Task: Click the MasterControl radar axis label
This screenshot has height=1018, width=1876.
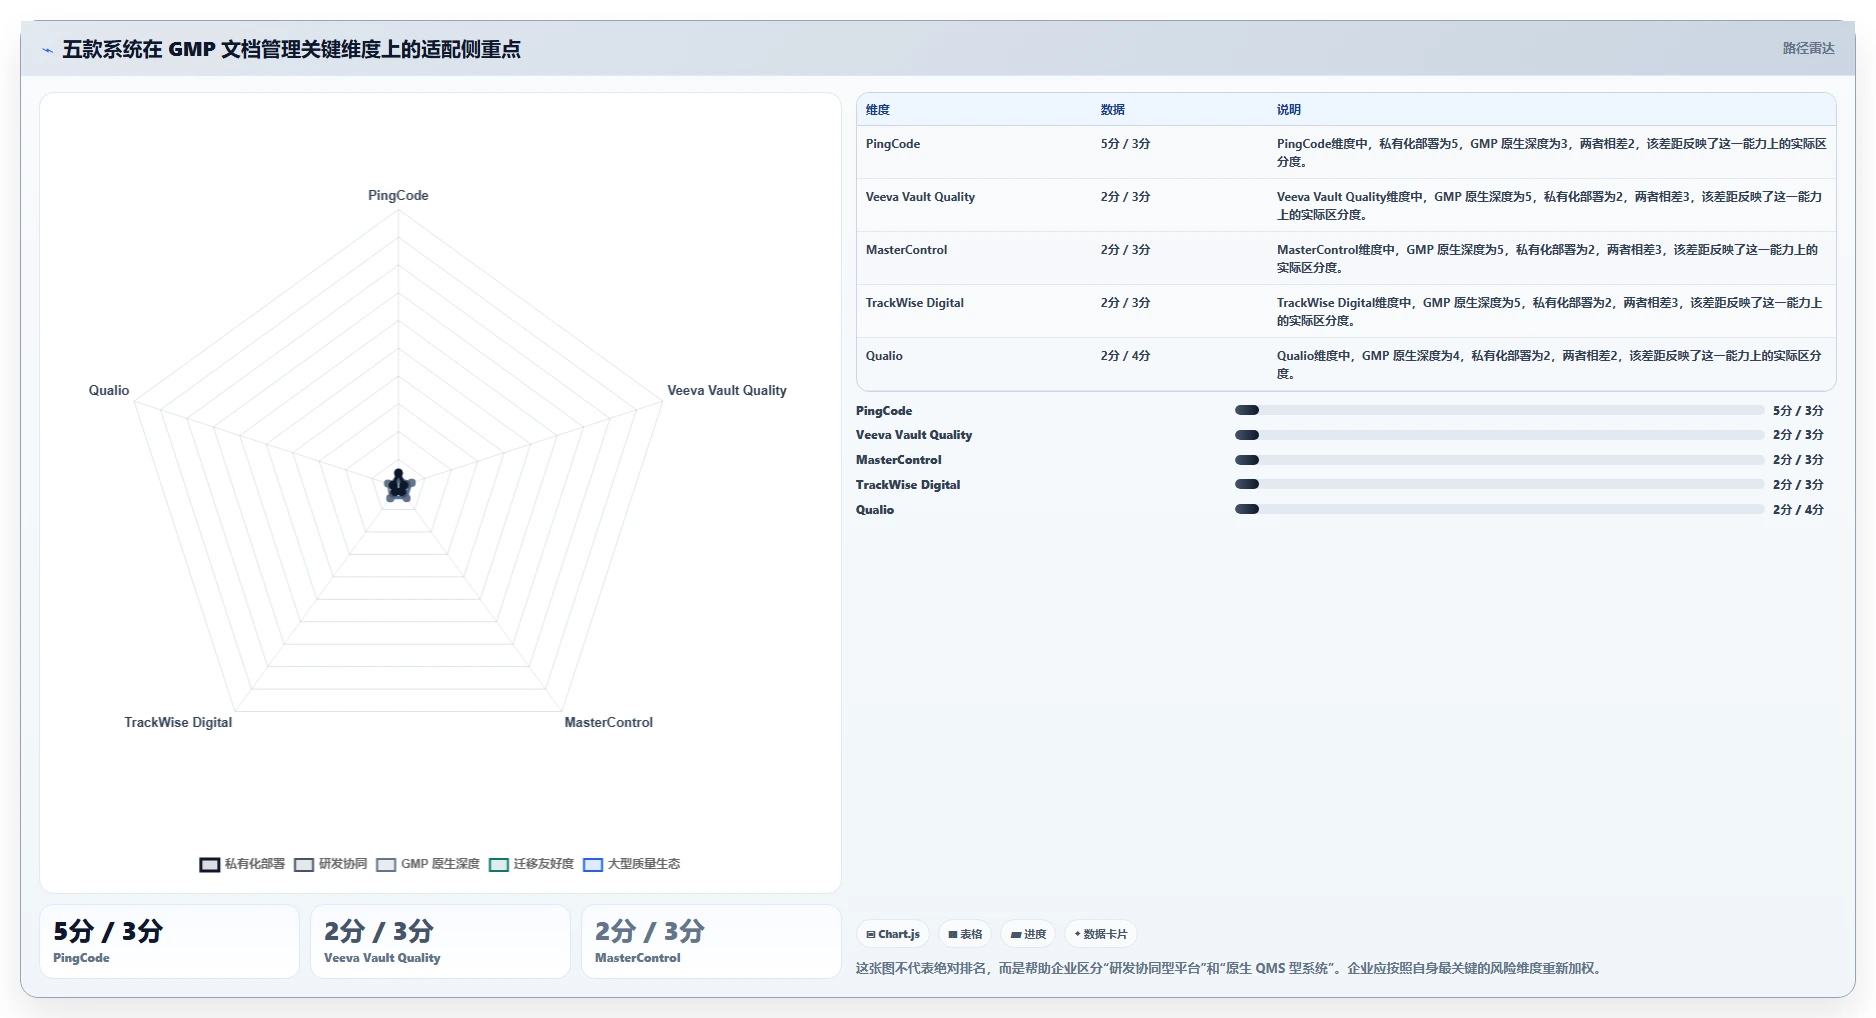Action: point(608,722)
